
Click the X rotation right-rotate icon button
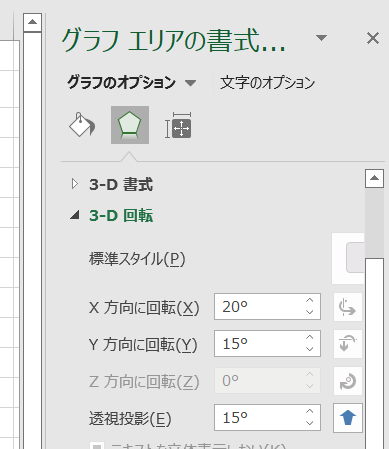pos(348,307)
